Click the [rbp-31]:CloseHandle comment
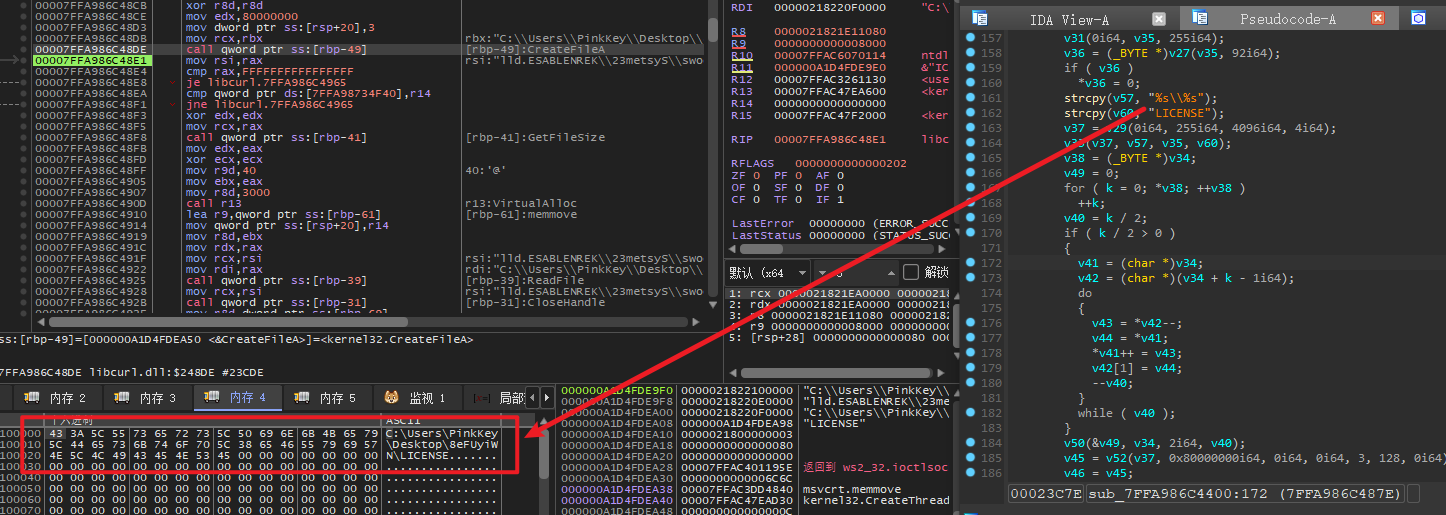 (x=535, y=302)
